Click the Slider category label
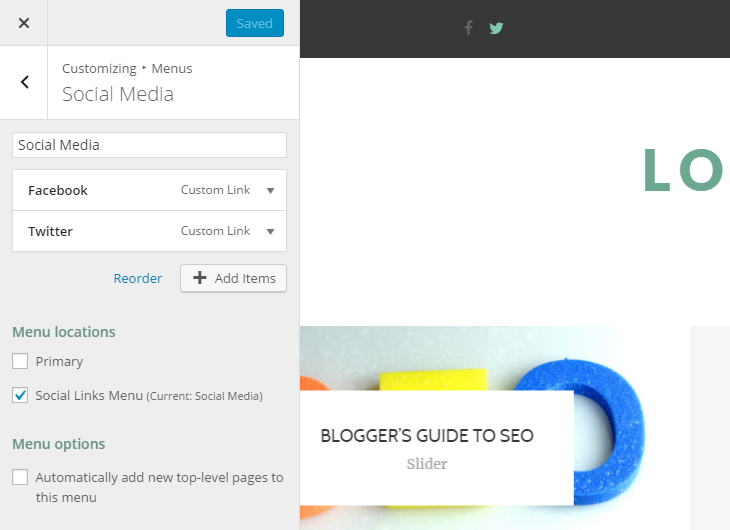The width and height of the screenshot is (730, 530). pyautogui.click(x=427, y=464)
